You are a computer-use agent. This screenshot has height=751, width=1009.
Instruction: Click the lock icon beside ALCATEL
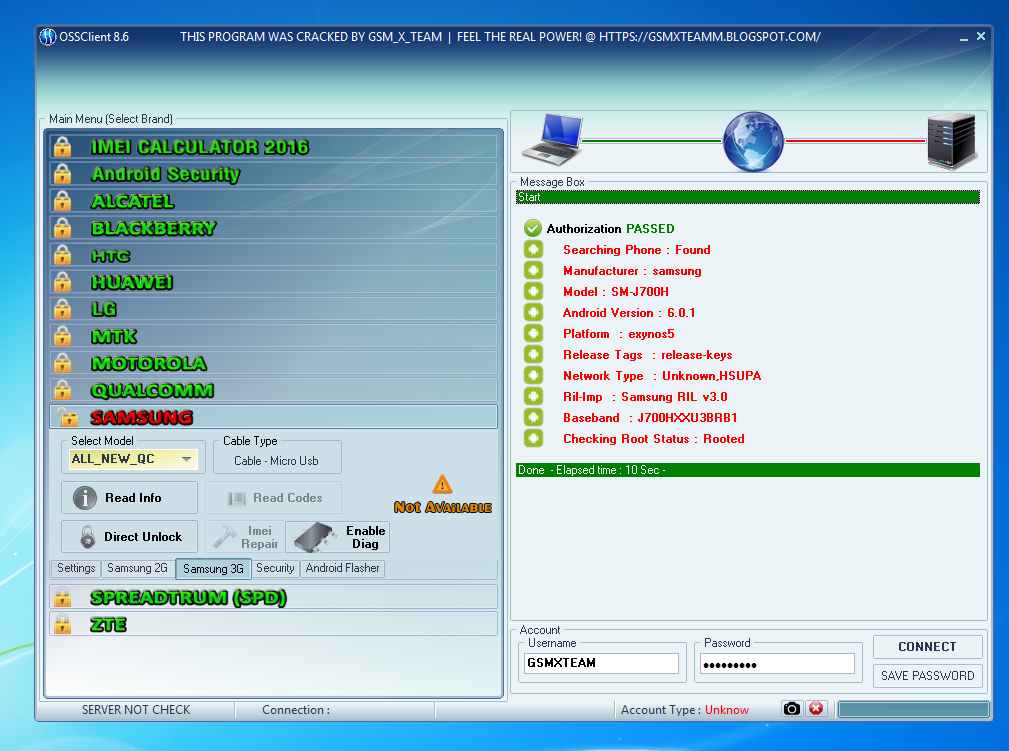click(x=62, y=201)
